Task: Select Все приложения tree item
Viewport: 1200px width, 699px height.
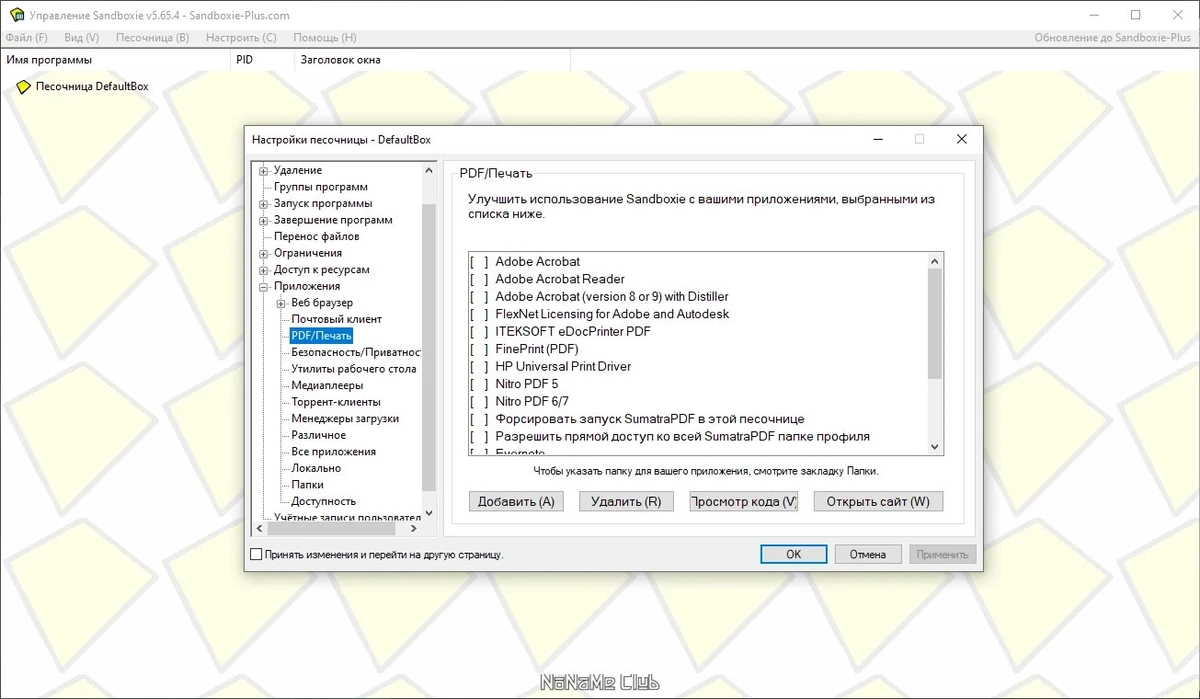Action: pyautogui.click(x=334, y=452)
